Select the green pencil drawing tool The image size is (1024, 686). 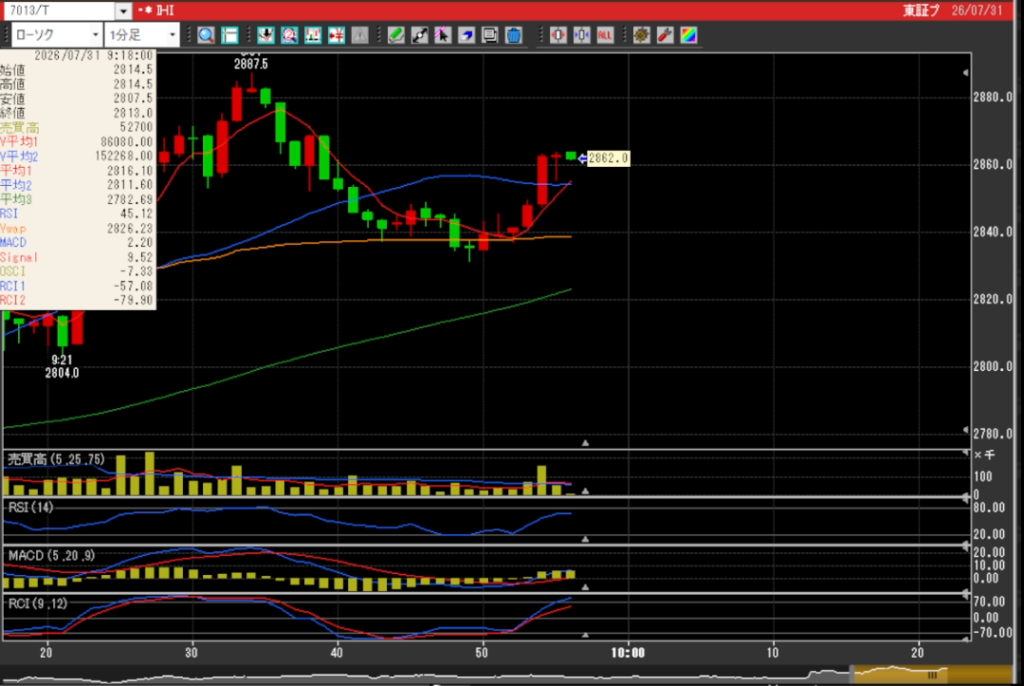(x=396, y=35)
